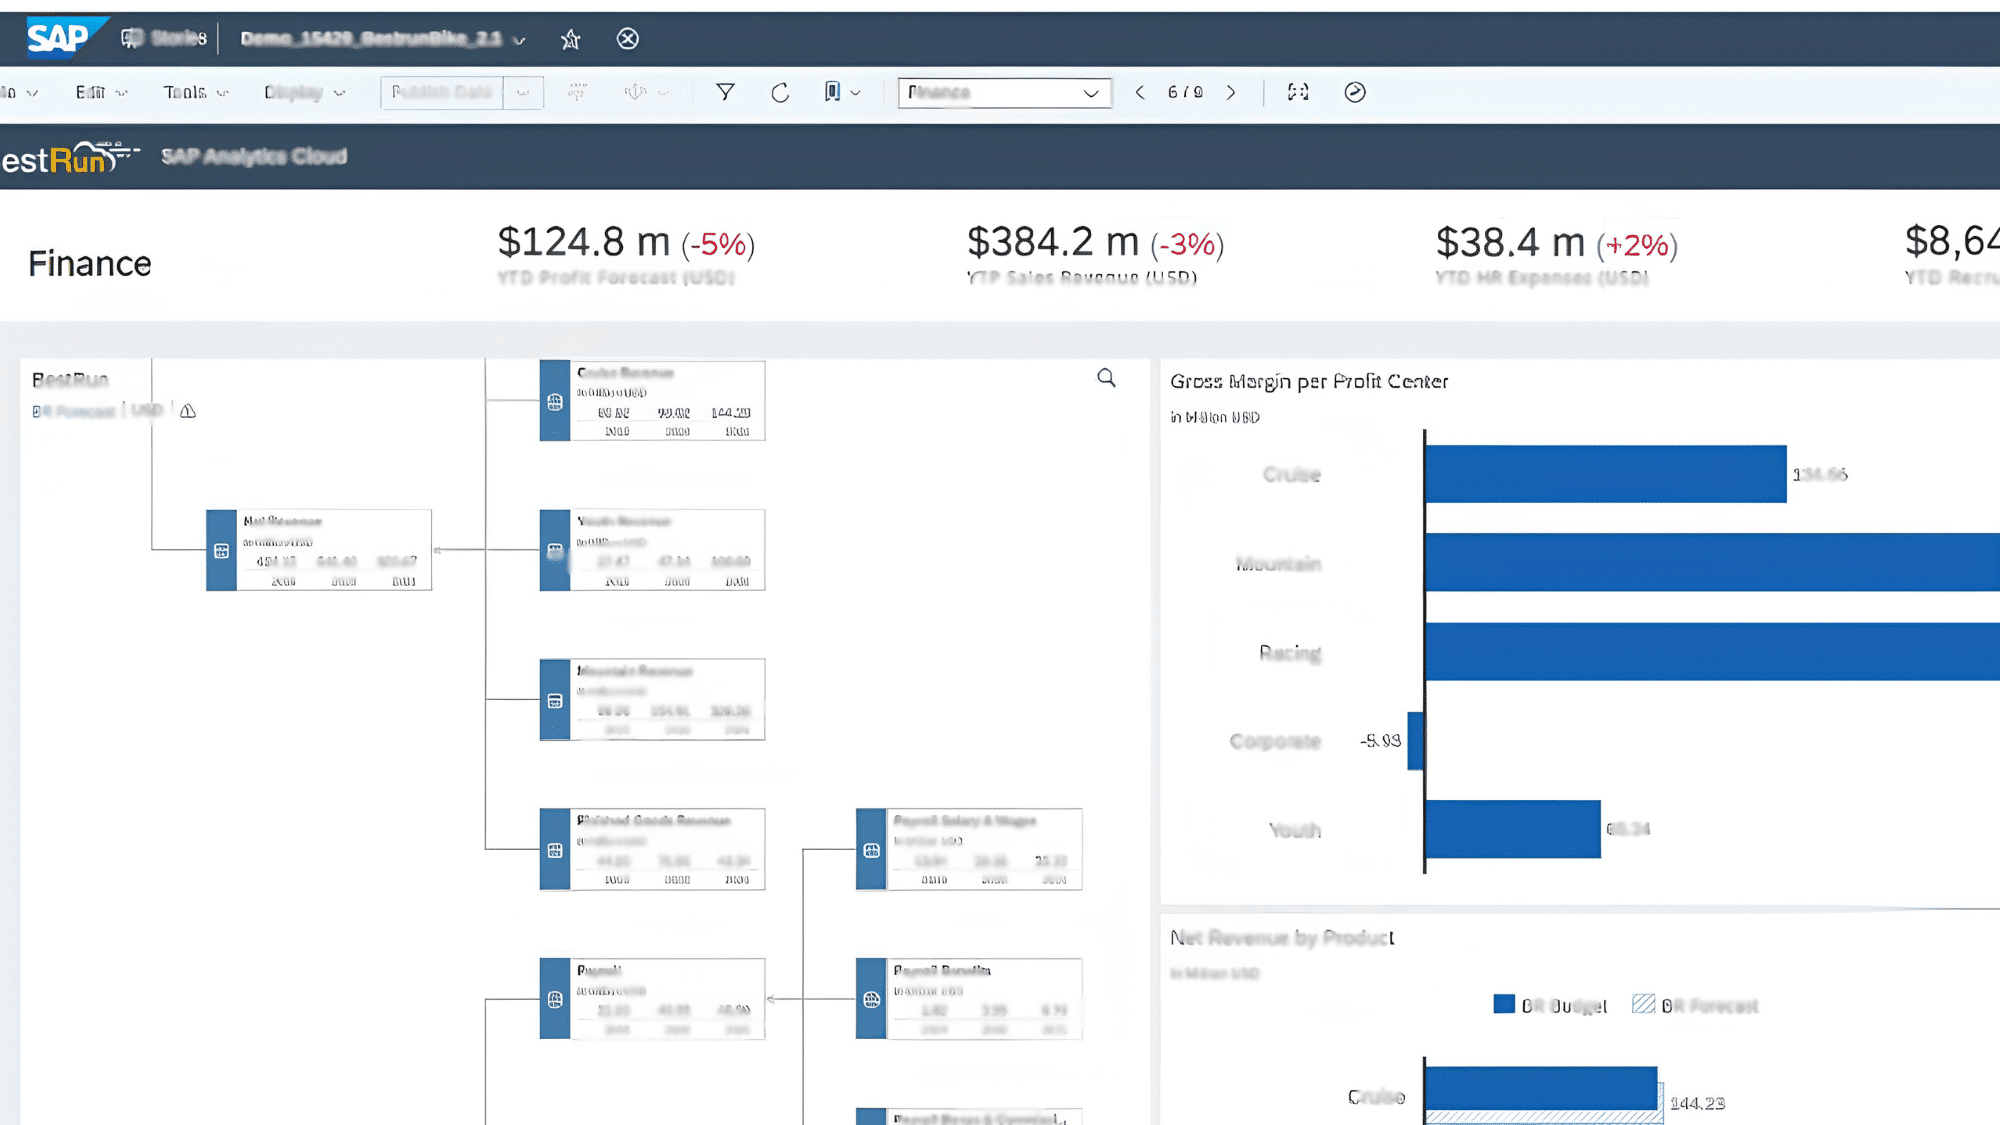Viewport: 2000px width, 1125px height.
Task: Open the story Filter funnel icon
Action: pos(725,92)
